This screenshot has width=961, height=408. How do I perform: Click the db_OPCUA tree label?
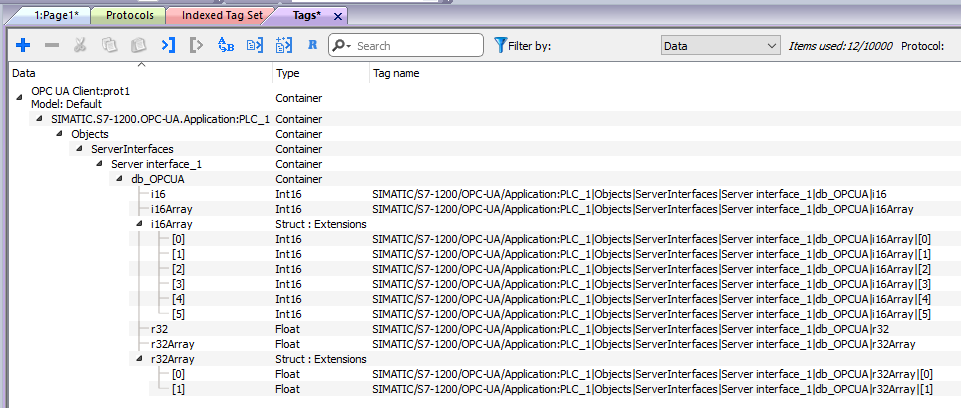point(158,179)
